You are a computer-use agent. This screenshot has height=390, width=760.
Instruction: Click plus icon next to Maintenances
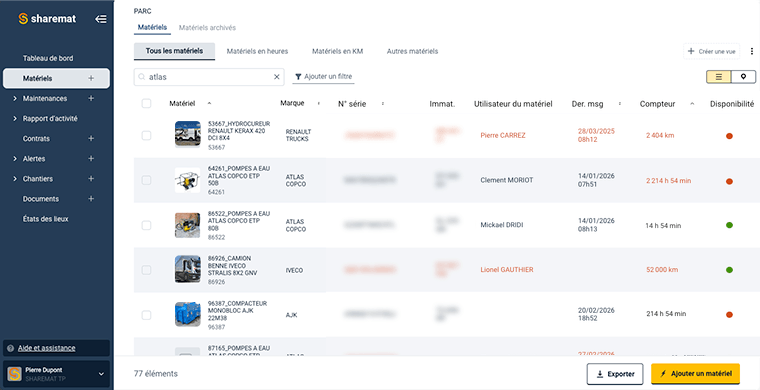(91, 98)
